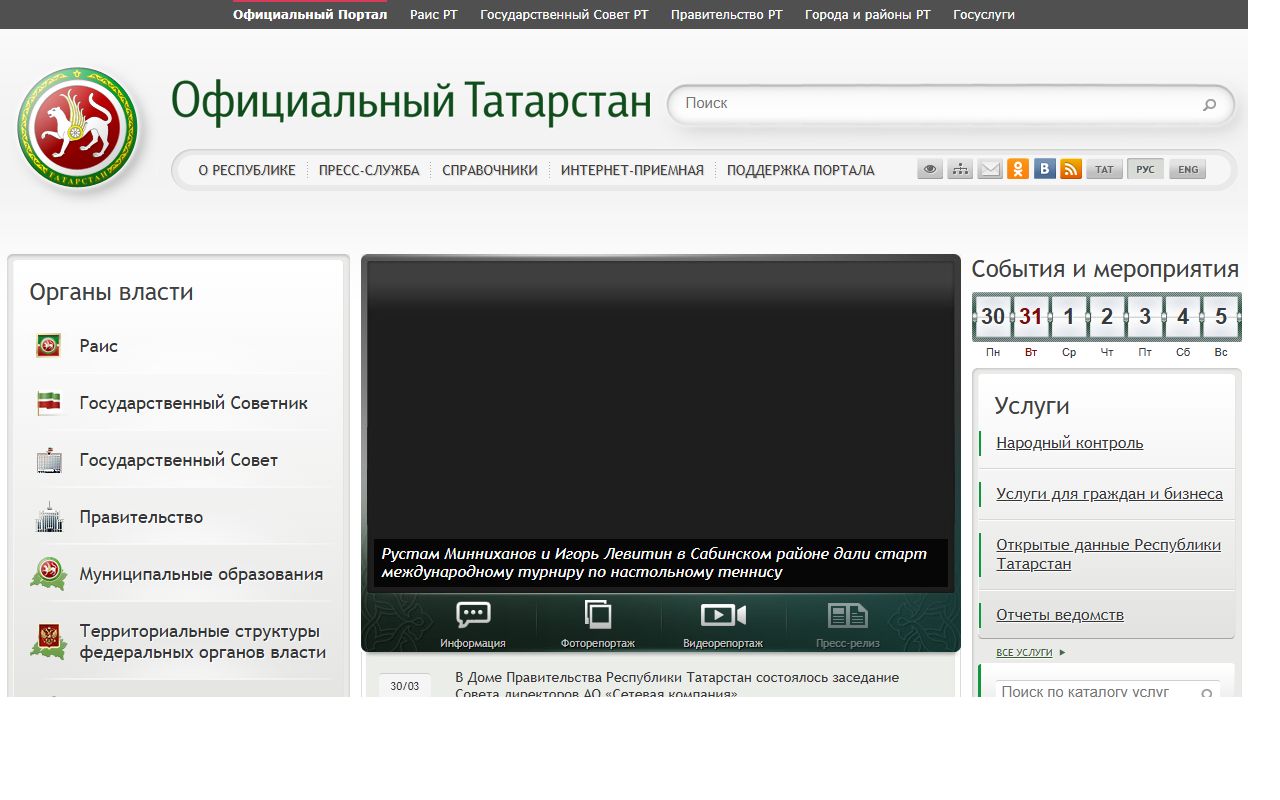This screenshot has height=800, width=1280.
Task: Switch language to ENG
Action: (1188, 169)
